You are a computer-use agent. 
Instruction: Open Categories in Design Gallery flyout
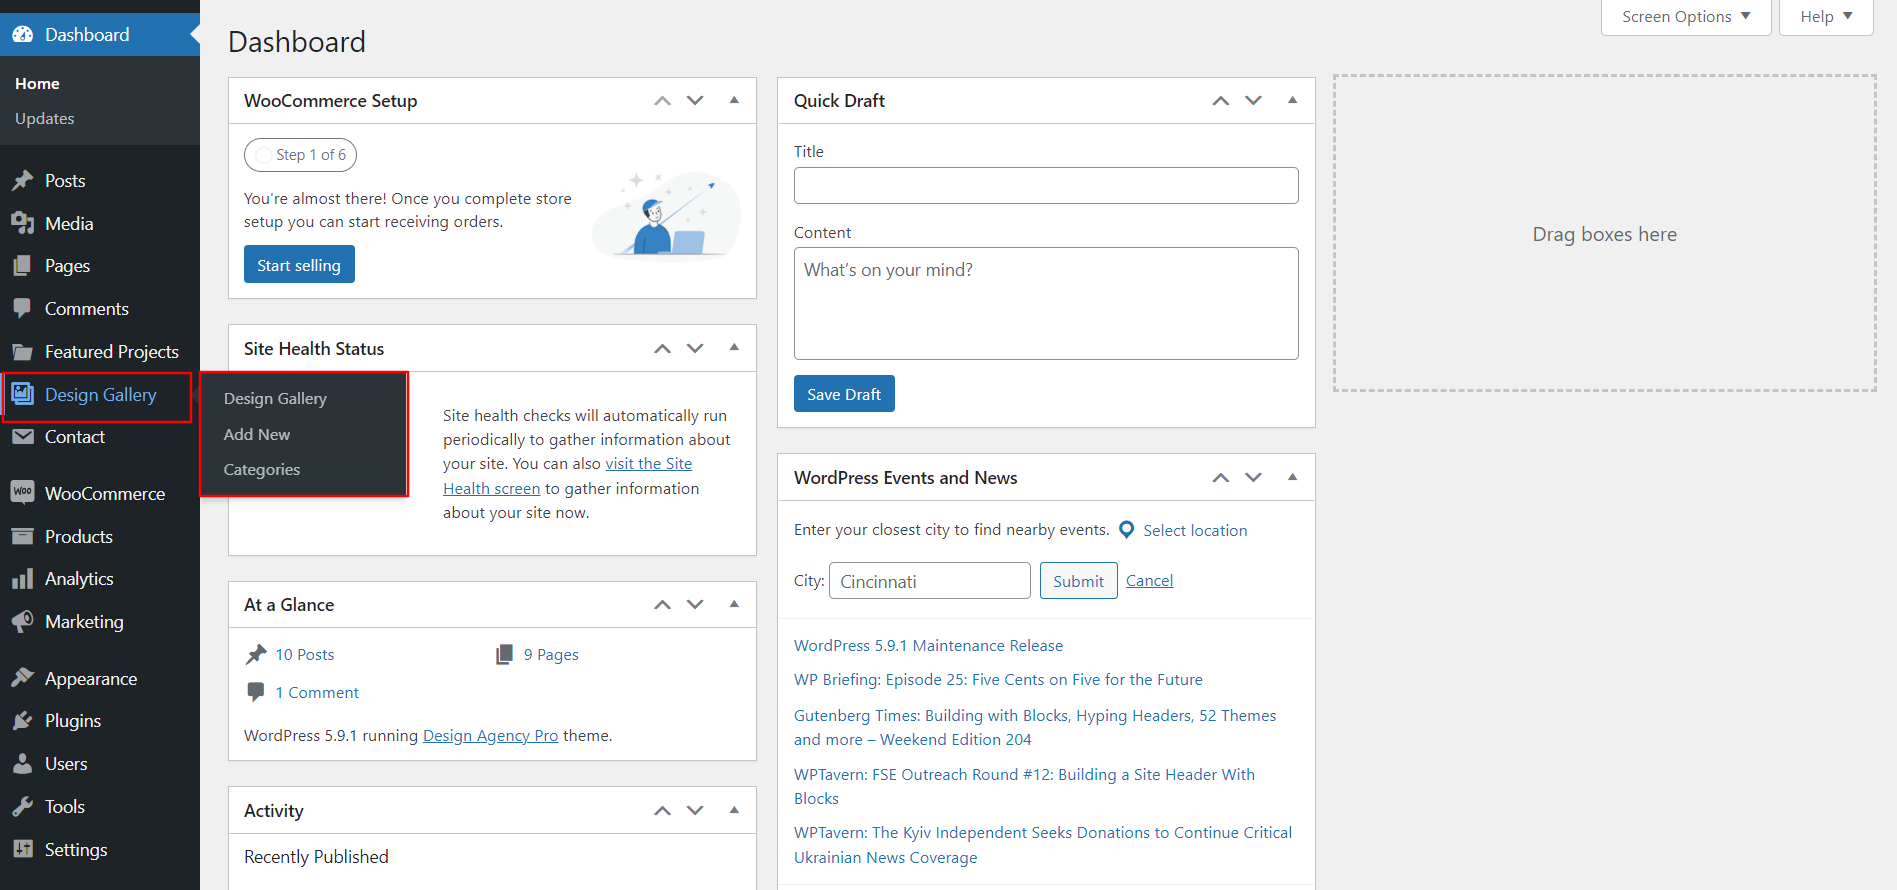click(x=262, y=470)
